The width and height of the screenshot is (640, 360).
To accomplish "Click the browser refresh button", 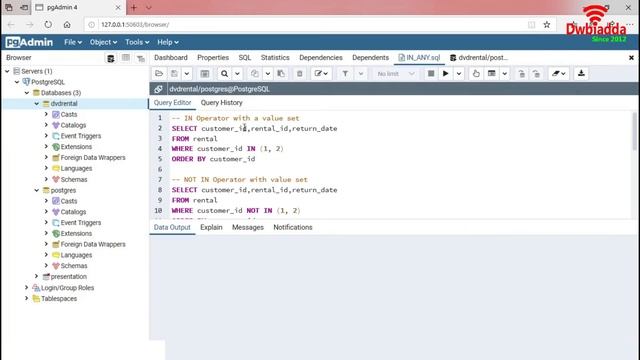I will (48, 24).
